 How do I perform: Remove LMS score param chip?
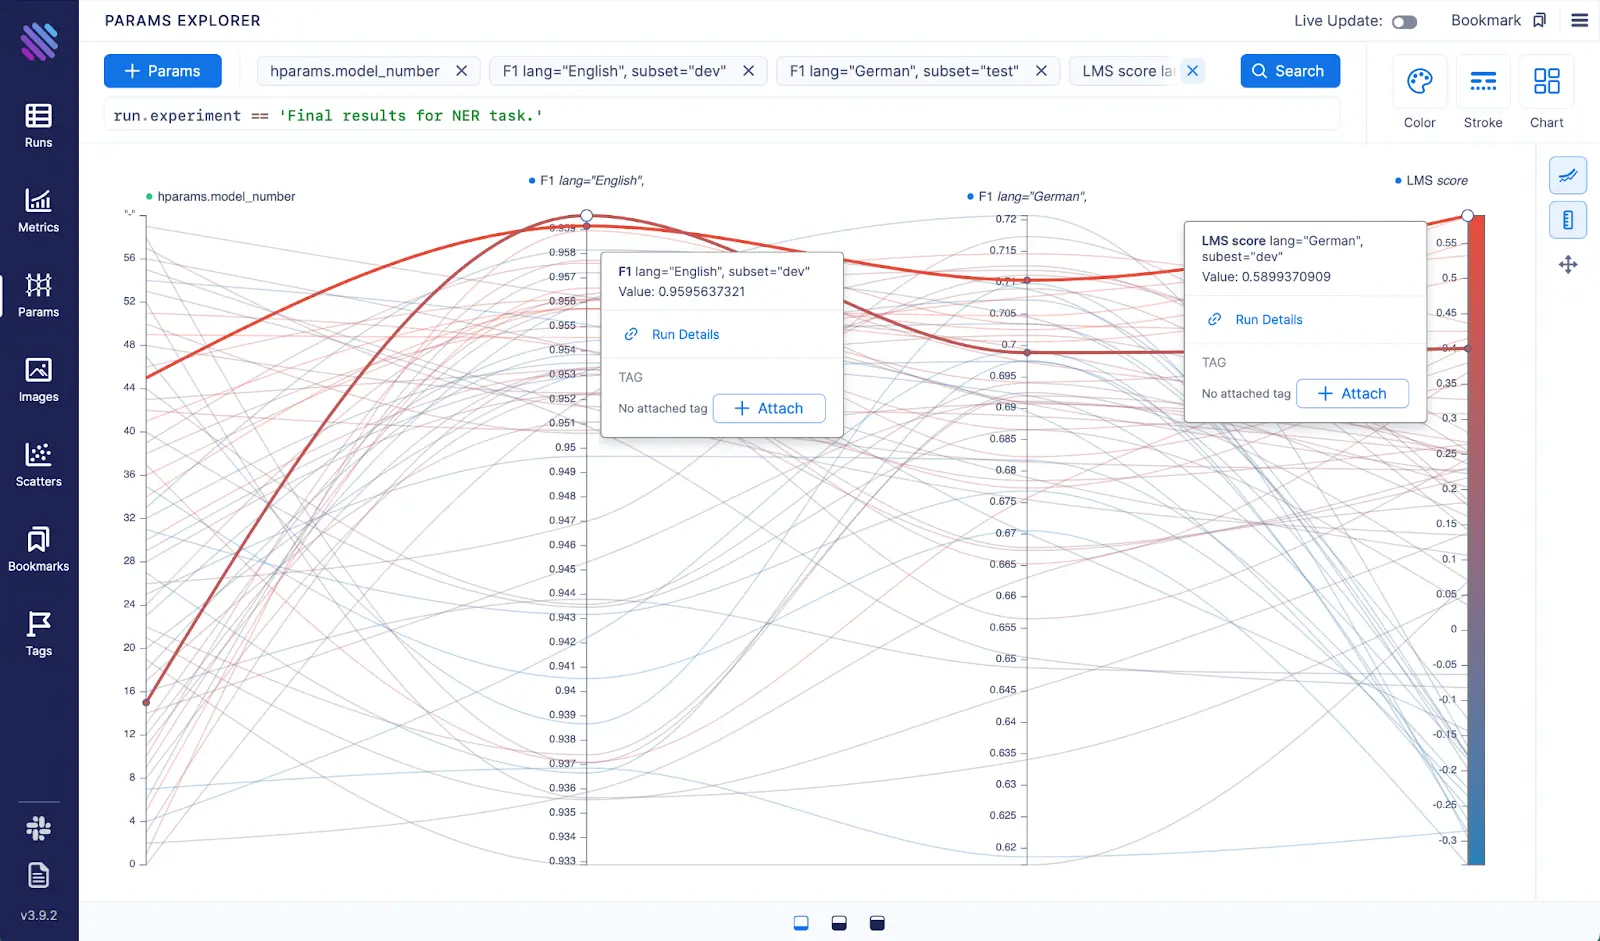point(1192,71)
